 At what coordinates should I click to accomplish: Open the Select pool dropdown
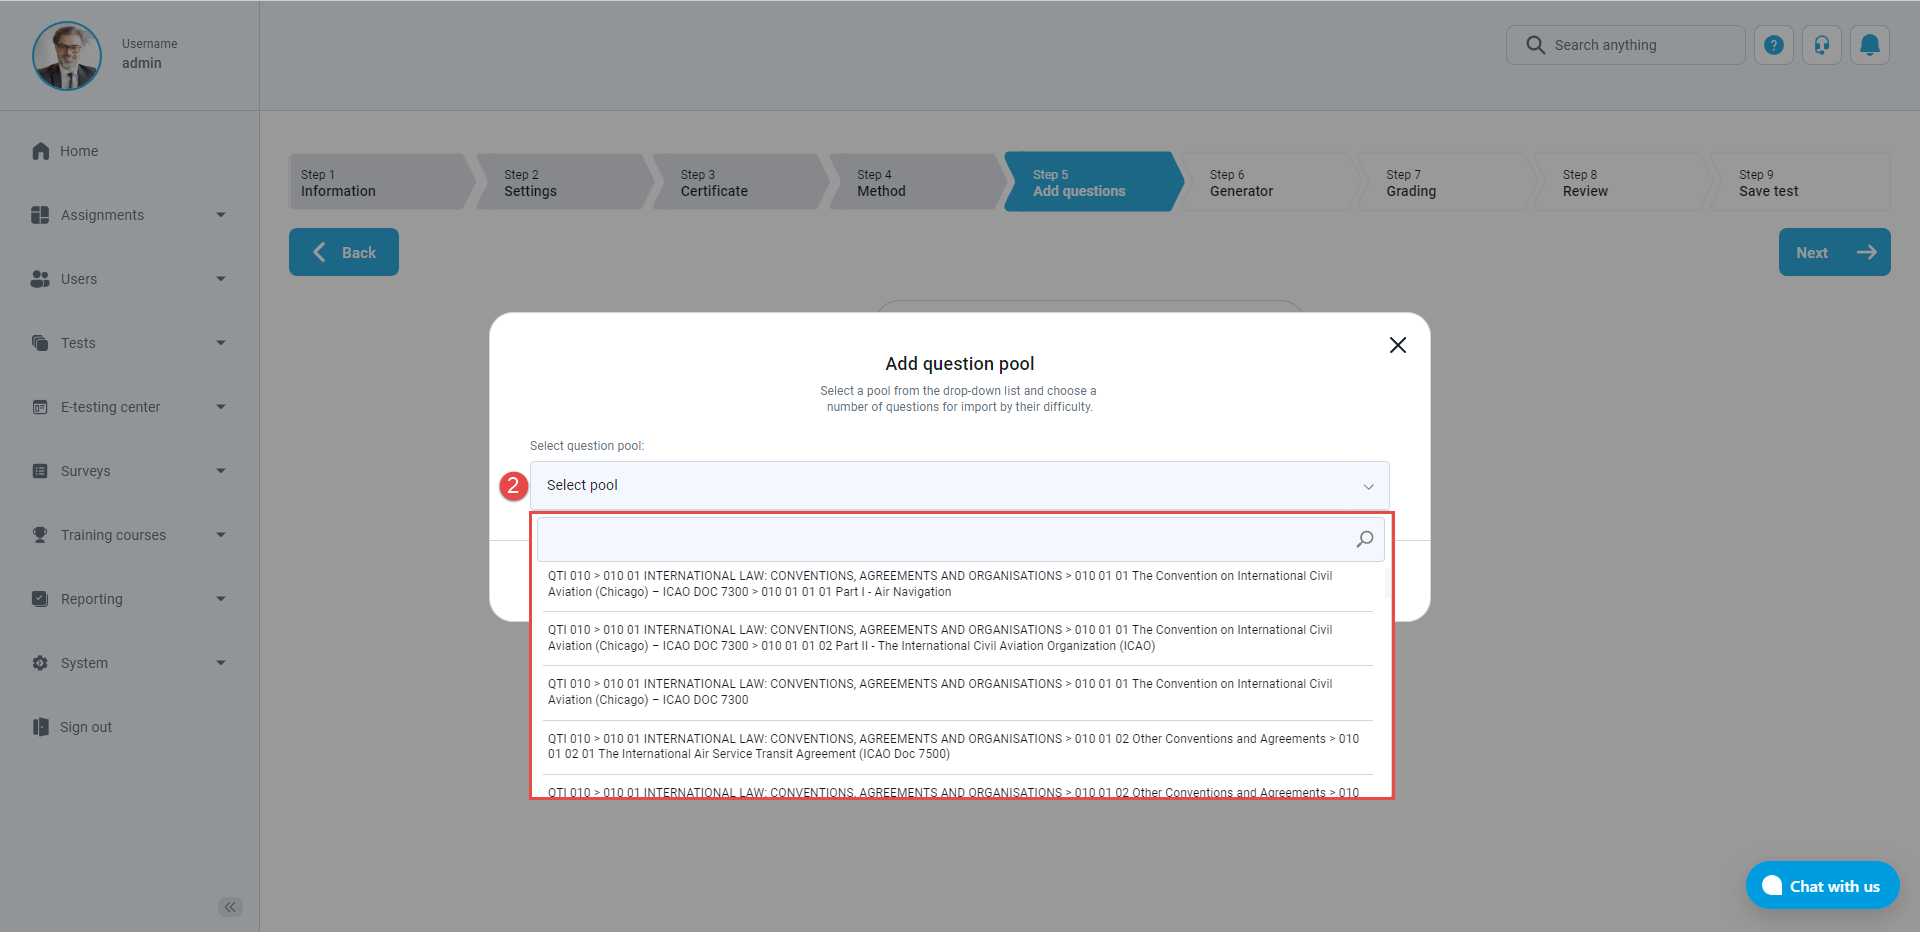point(959,485)
